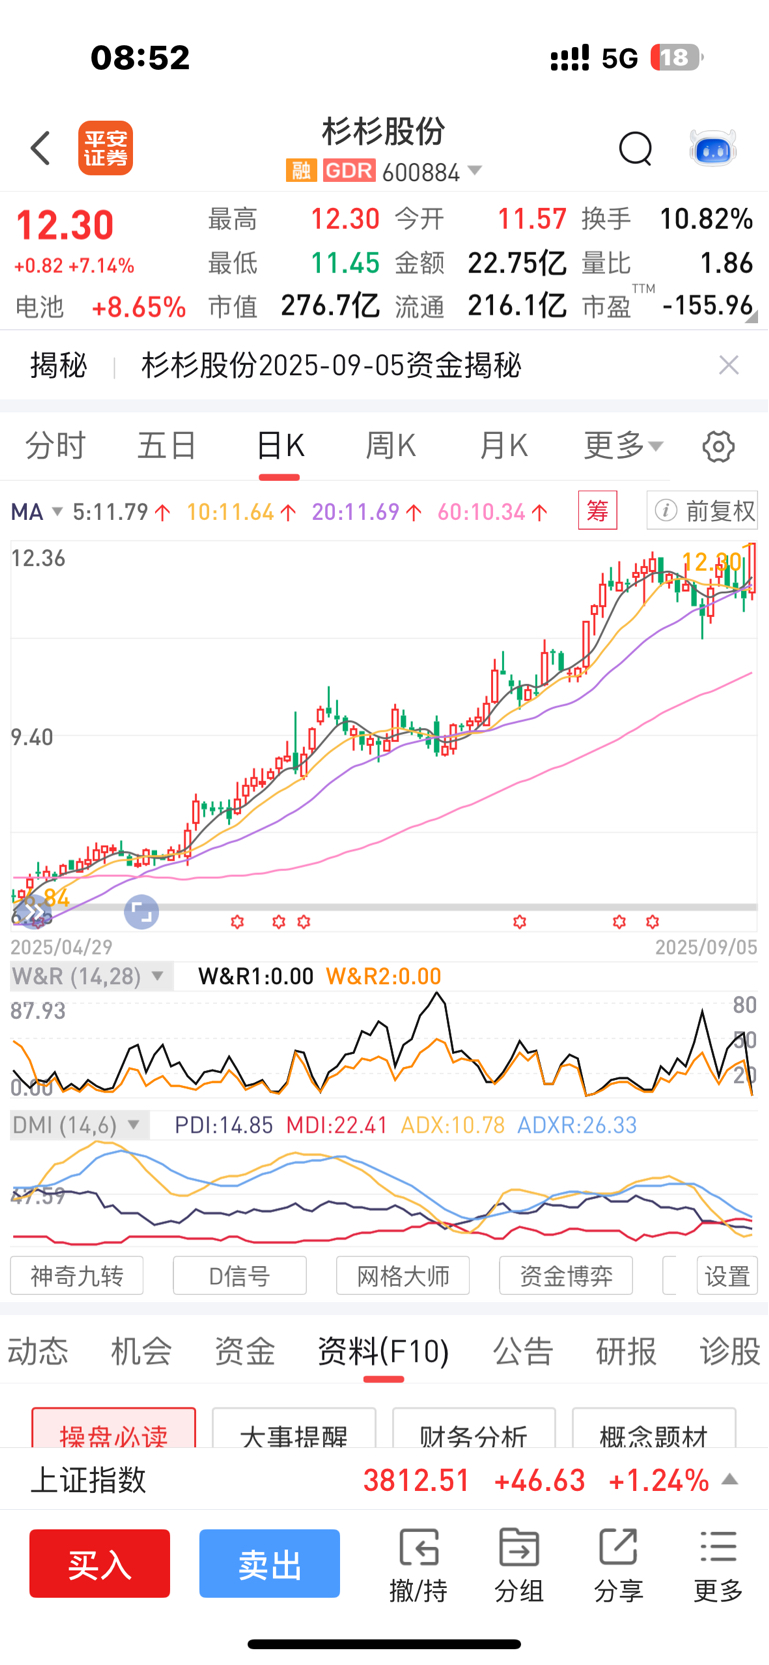Switch to the 资金 tab
Viewport: 769px width, 1665px height.
pos(245,1352)
